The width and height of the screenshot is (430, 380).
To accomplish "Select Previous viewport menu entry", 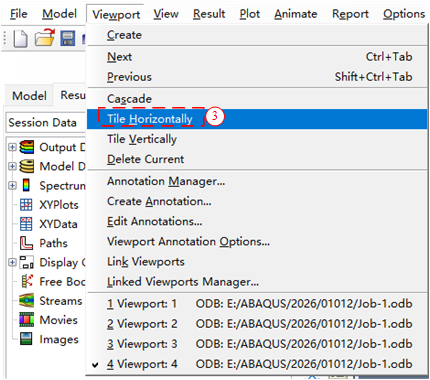I will (257, 77).
